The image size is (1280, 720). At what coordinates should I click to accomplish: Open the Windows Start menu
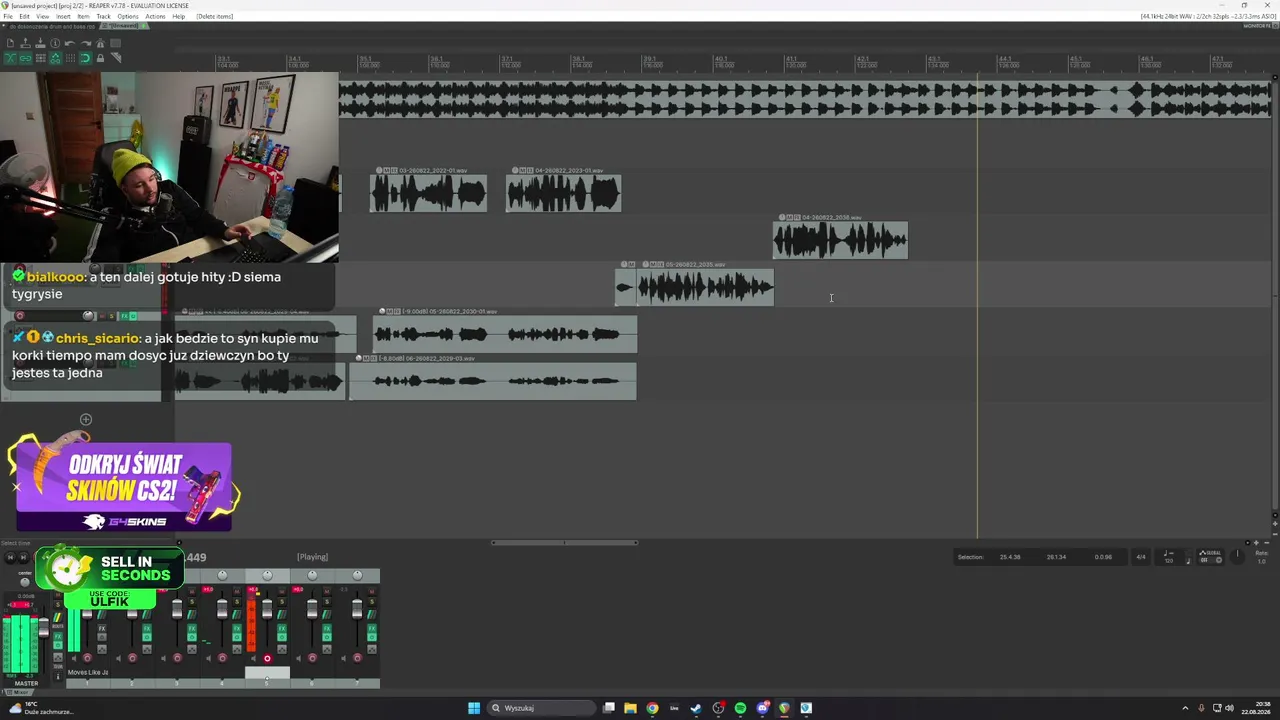(x=474, y=708)
